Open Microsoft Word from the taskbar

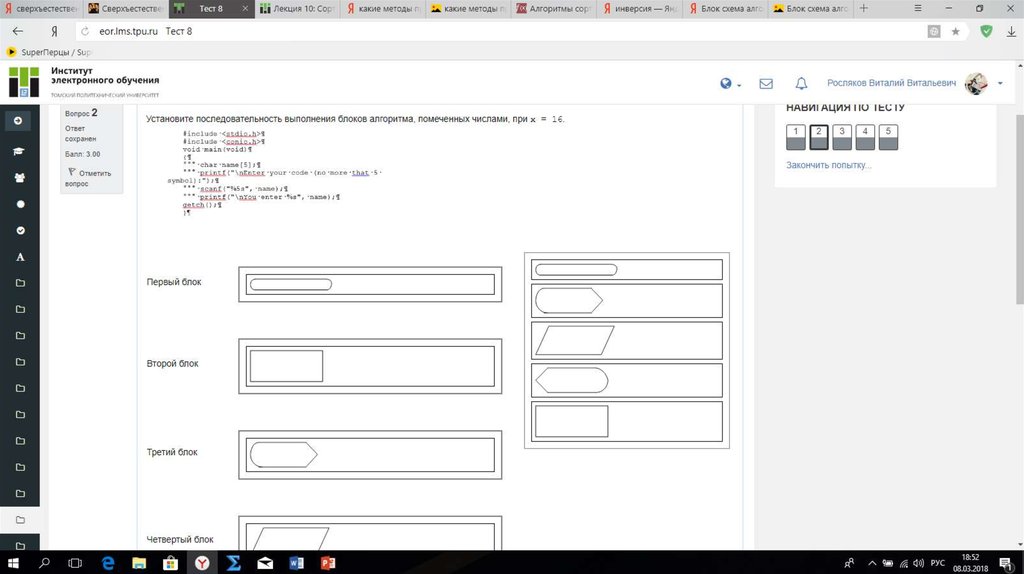295,563
